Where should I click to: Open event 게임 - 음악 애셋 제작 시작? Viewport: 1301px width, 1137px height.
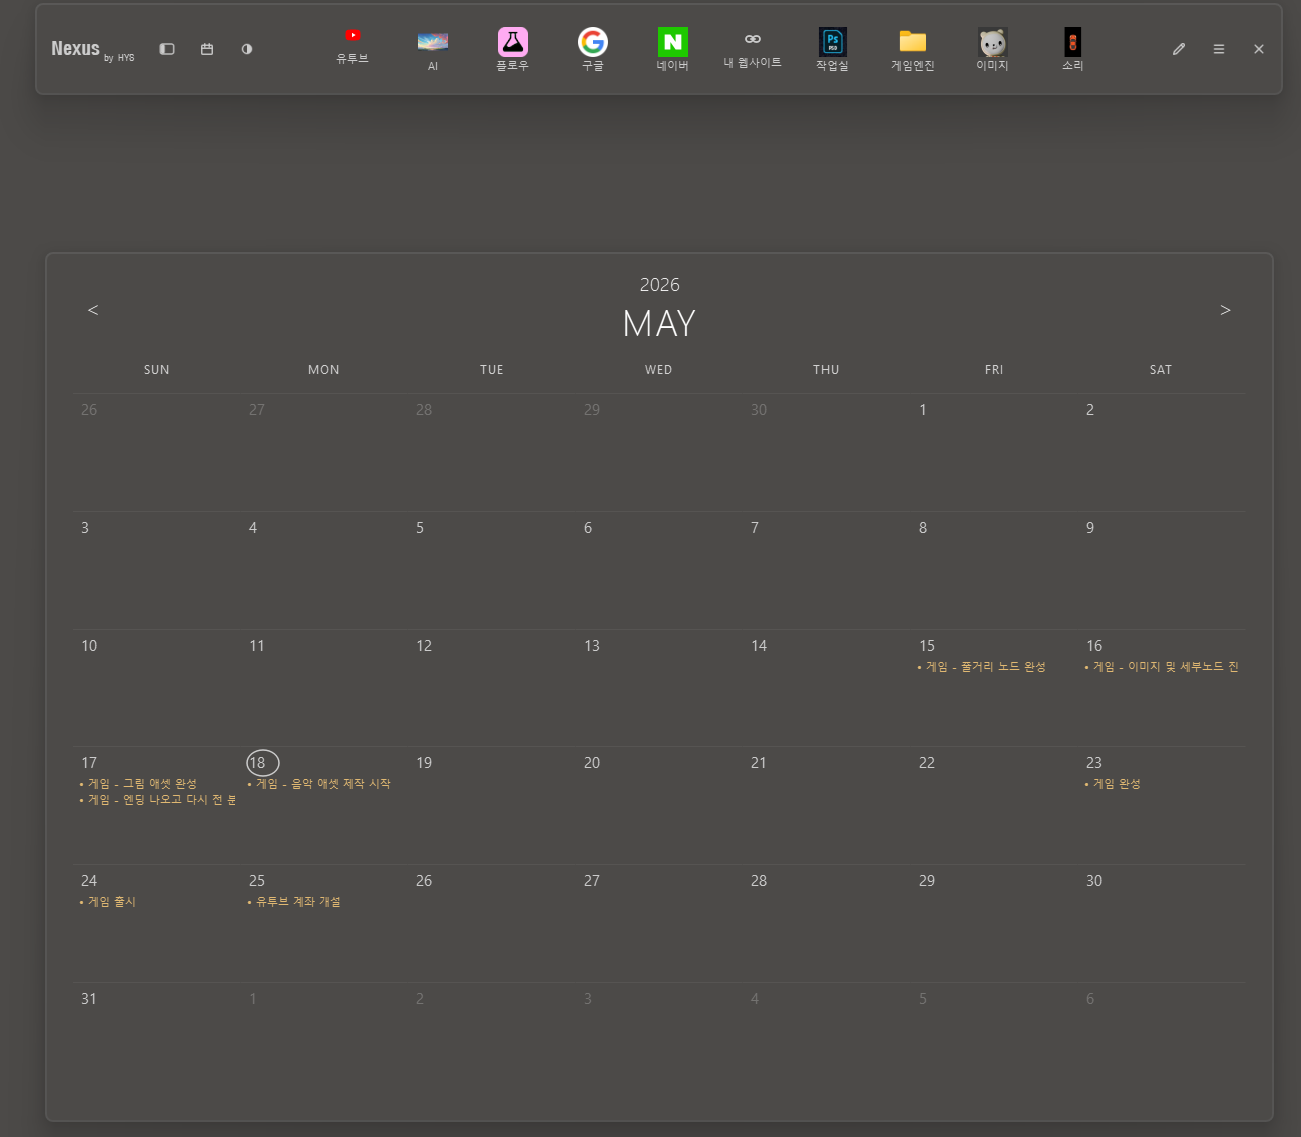click(x=319, y=784)
